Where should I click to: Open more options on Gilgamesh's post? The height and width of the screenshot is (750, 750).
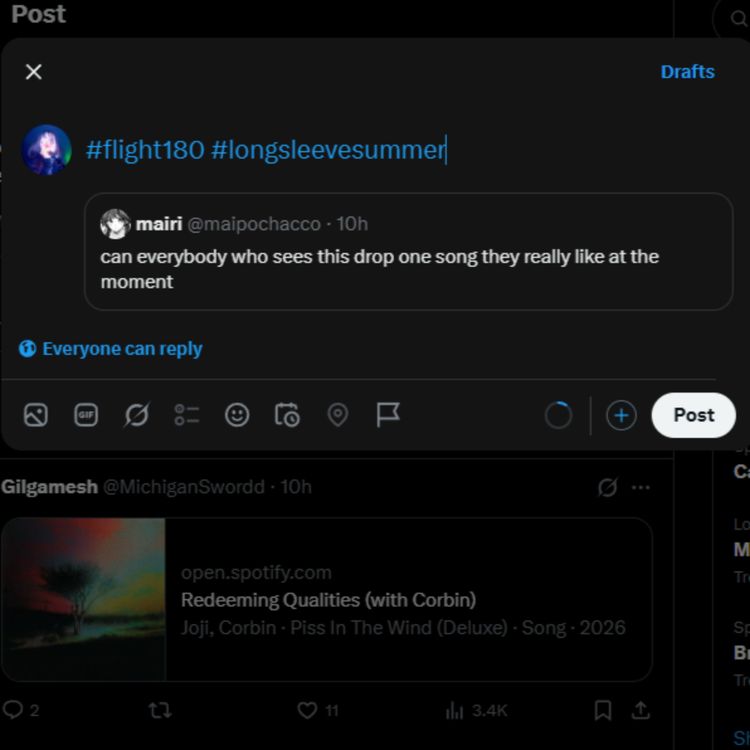click(x=640, y=487)
